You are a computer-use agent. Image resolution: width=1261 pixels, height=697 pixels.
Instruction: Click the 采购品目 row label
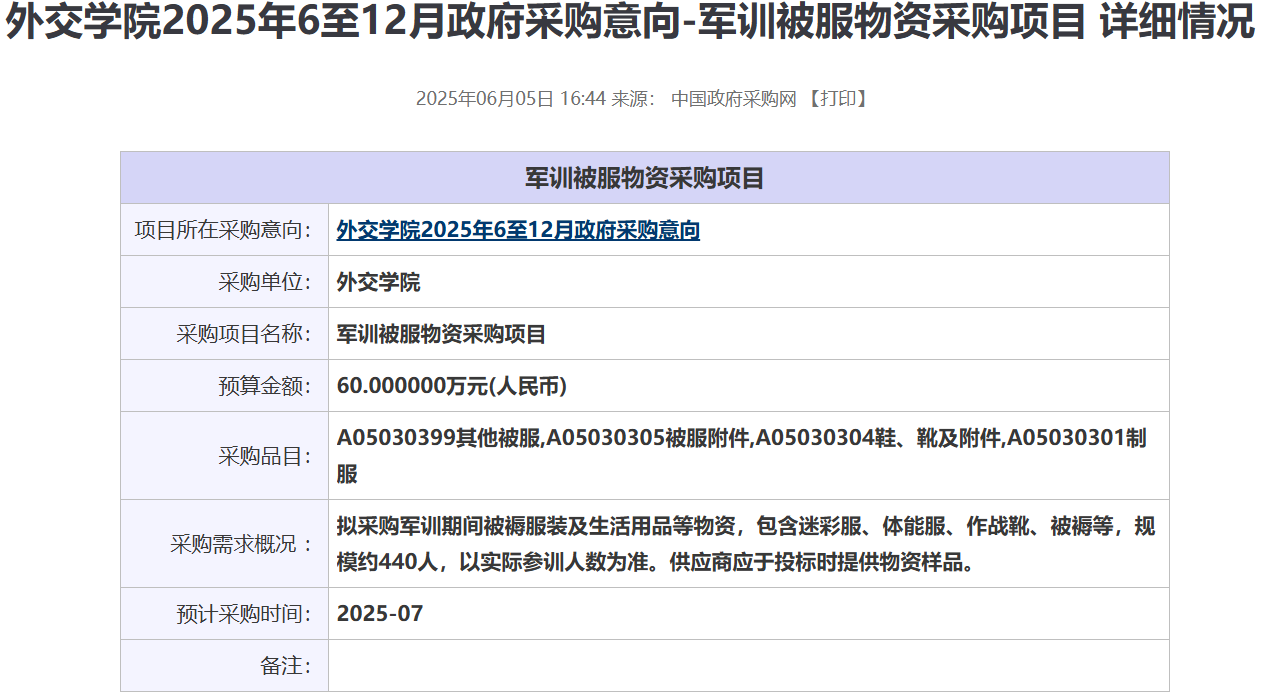pyautogui.click(x=264, y=456)
